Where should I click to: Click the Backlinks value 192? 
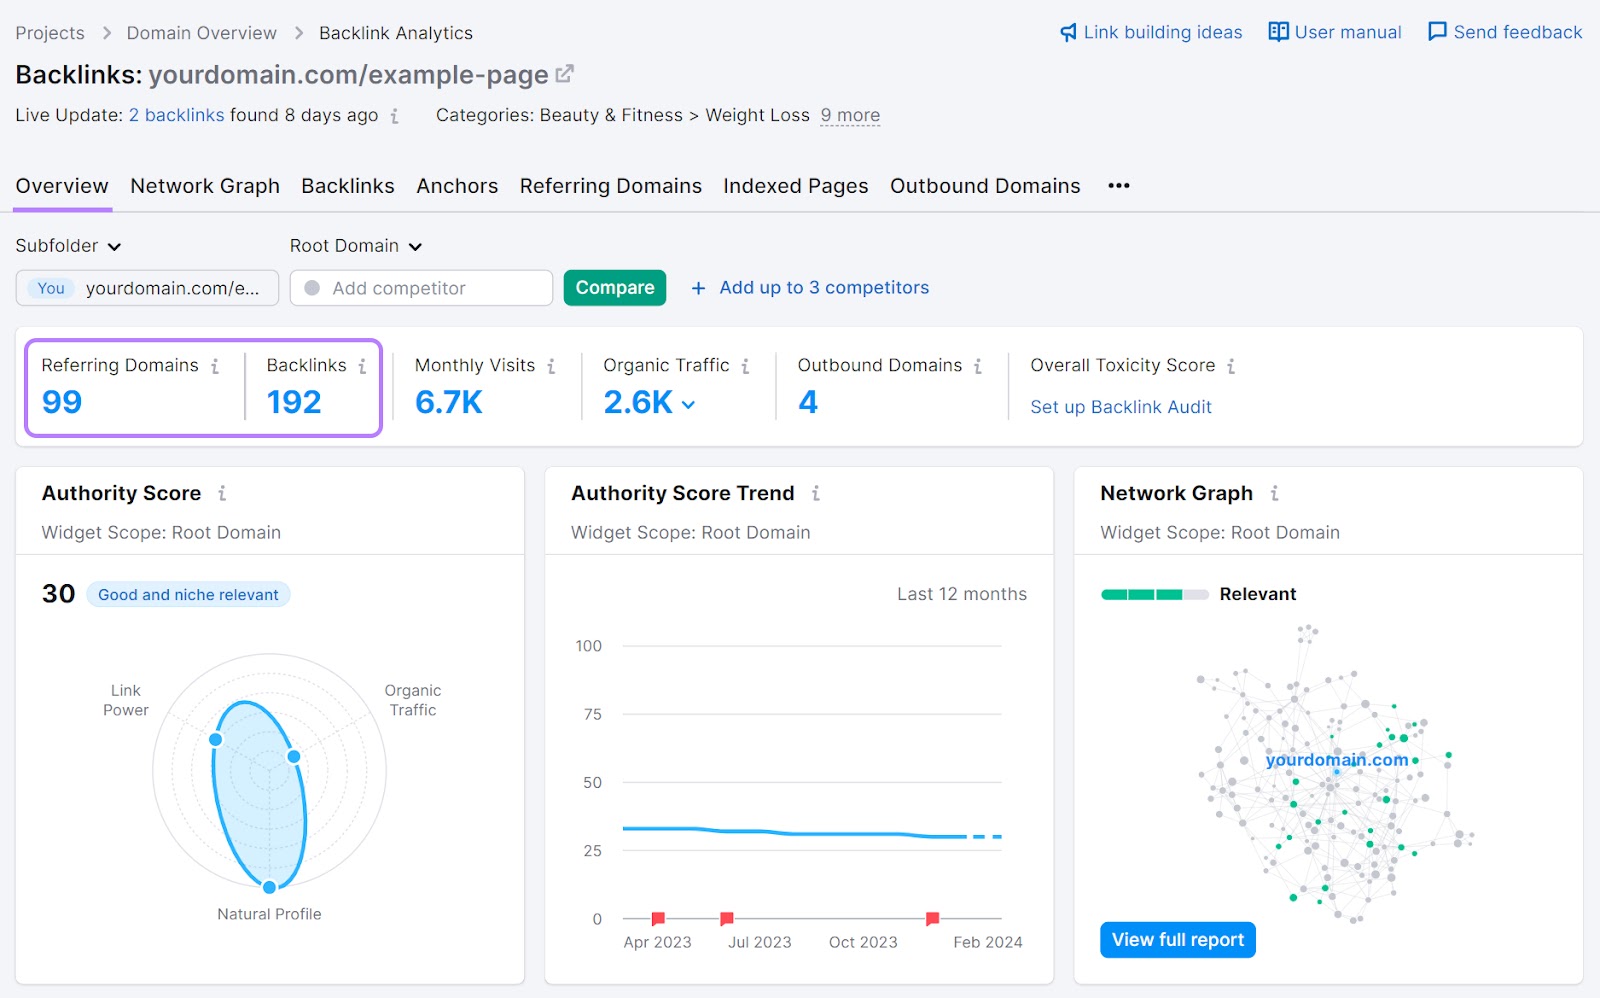[x=294, y=402]
